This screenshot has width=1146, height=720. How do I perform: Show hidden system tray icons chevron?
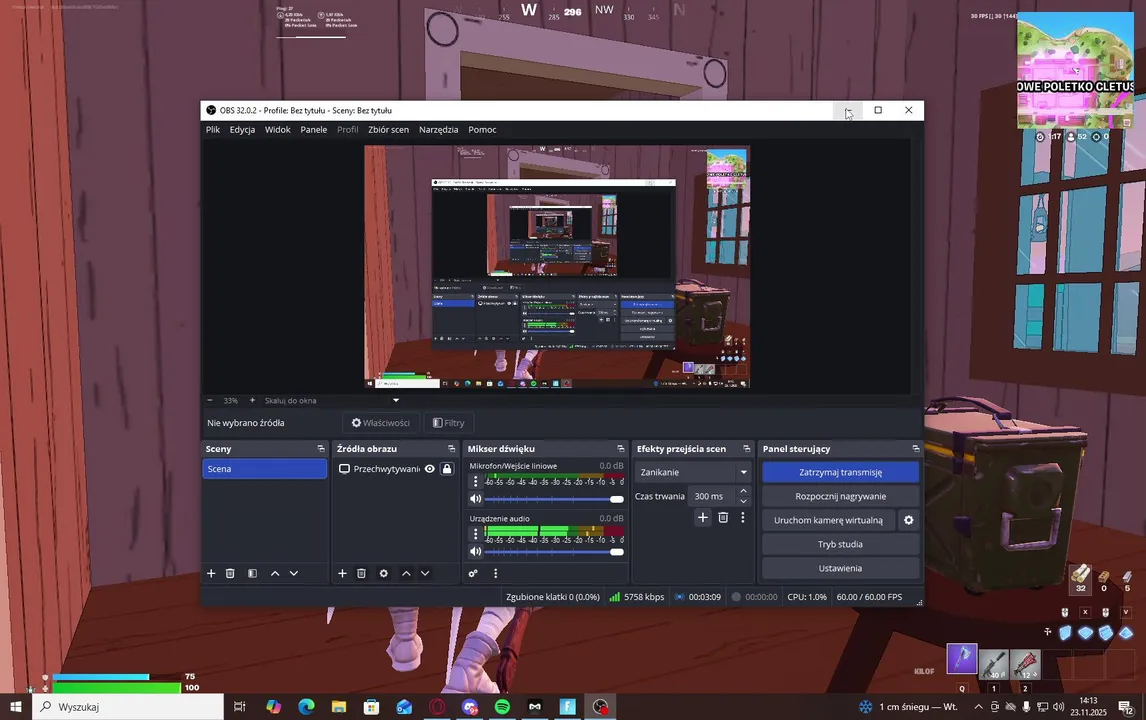[x=978, y=707]
